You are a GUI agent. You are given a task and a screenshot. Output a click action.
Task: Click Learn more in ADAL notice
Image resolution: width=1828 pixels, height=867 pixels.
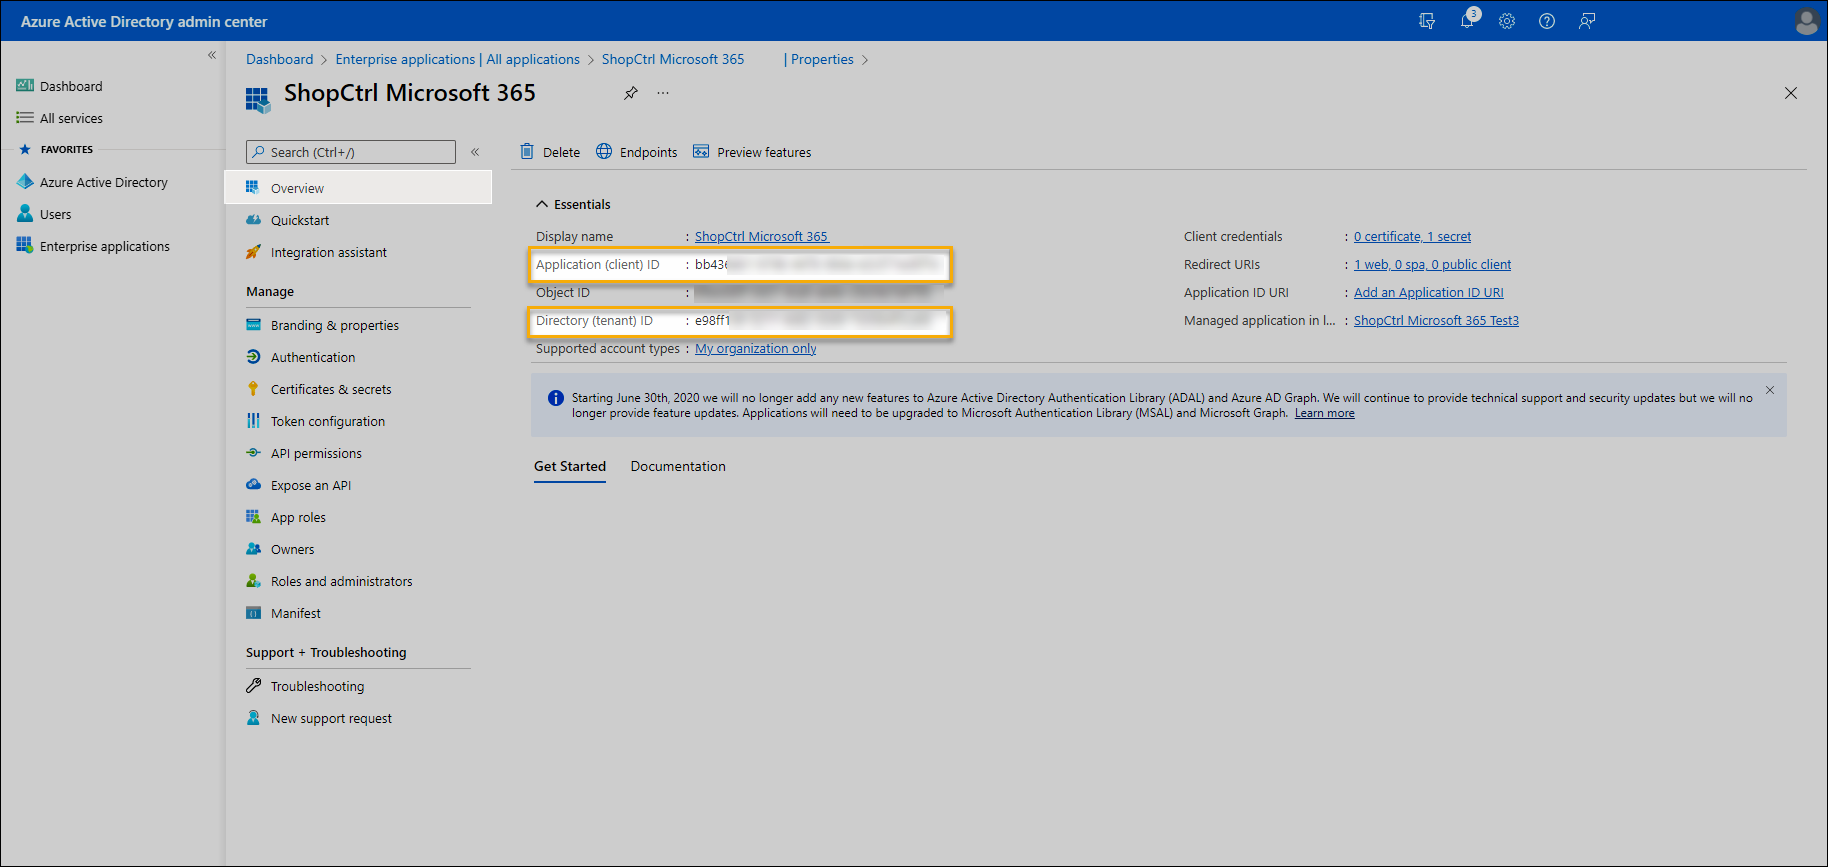pyautogui.click(x=1325, y=413)
